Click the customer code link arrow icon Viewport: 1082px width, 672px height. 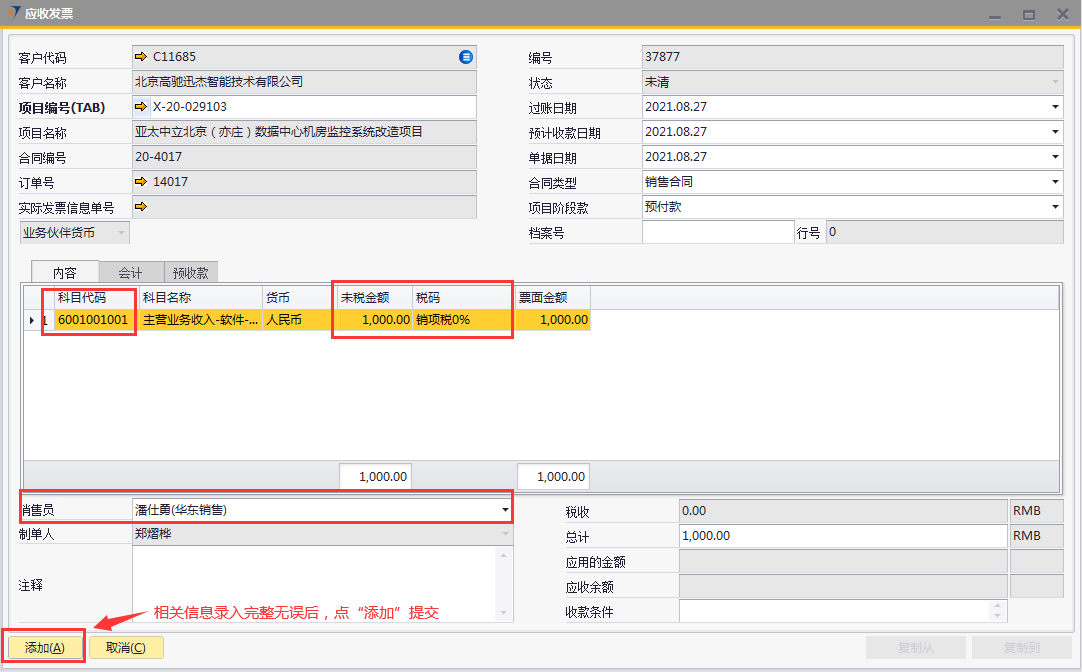[x=141, y=57]
